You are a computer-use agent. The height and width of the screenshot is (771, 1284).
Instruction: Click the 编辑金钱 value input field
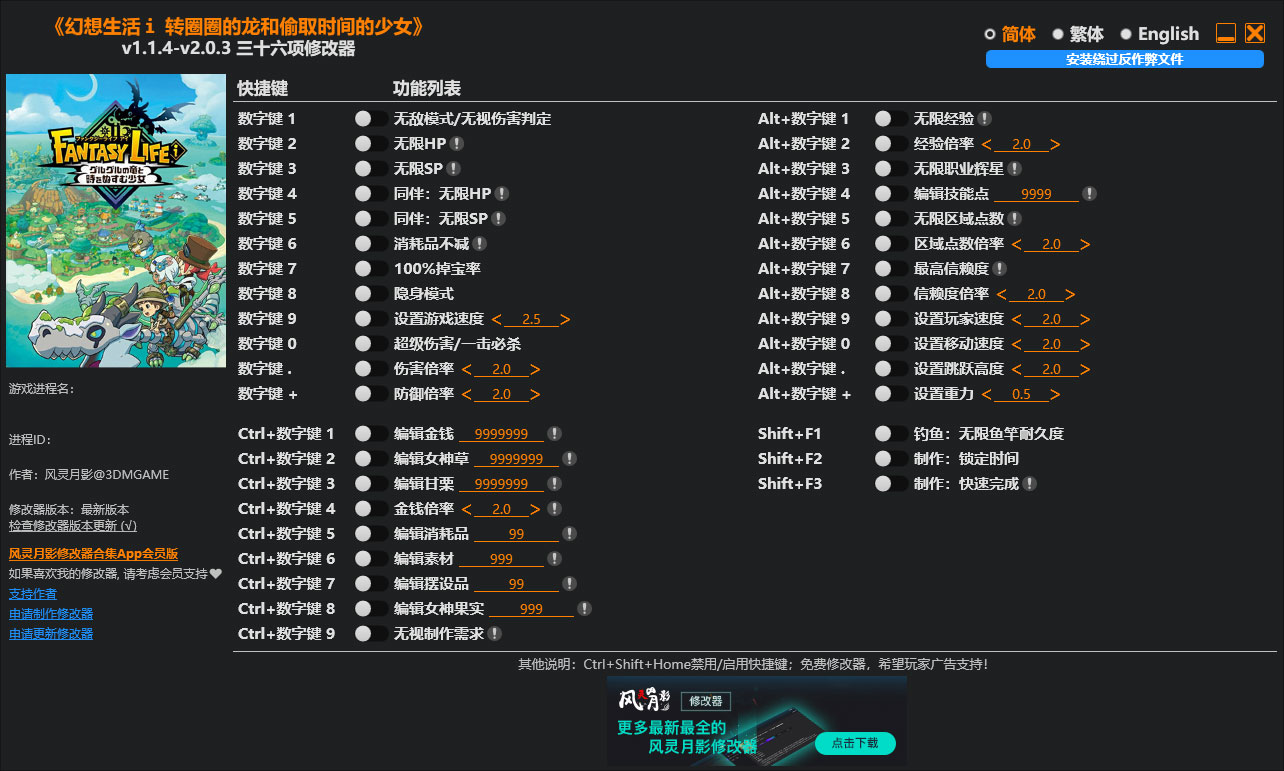click(503, 433)
